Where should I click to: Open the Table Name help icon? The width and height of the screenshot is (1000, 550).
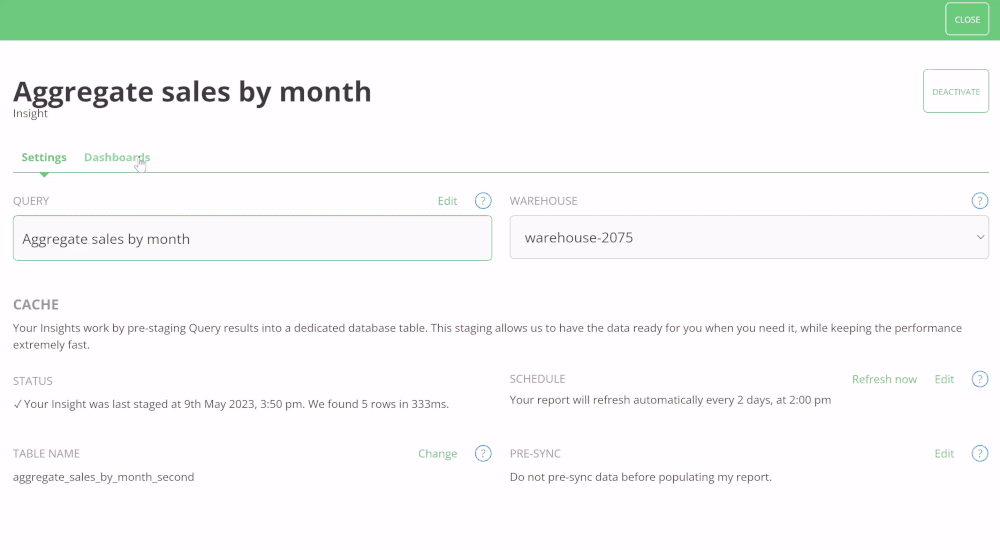[483, 454]
